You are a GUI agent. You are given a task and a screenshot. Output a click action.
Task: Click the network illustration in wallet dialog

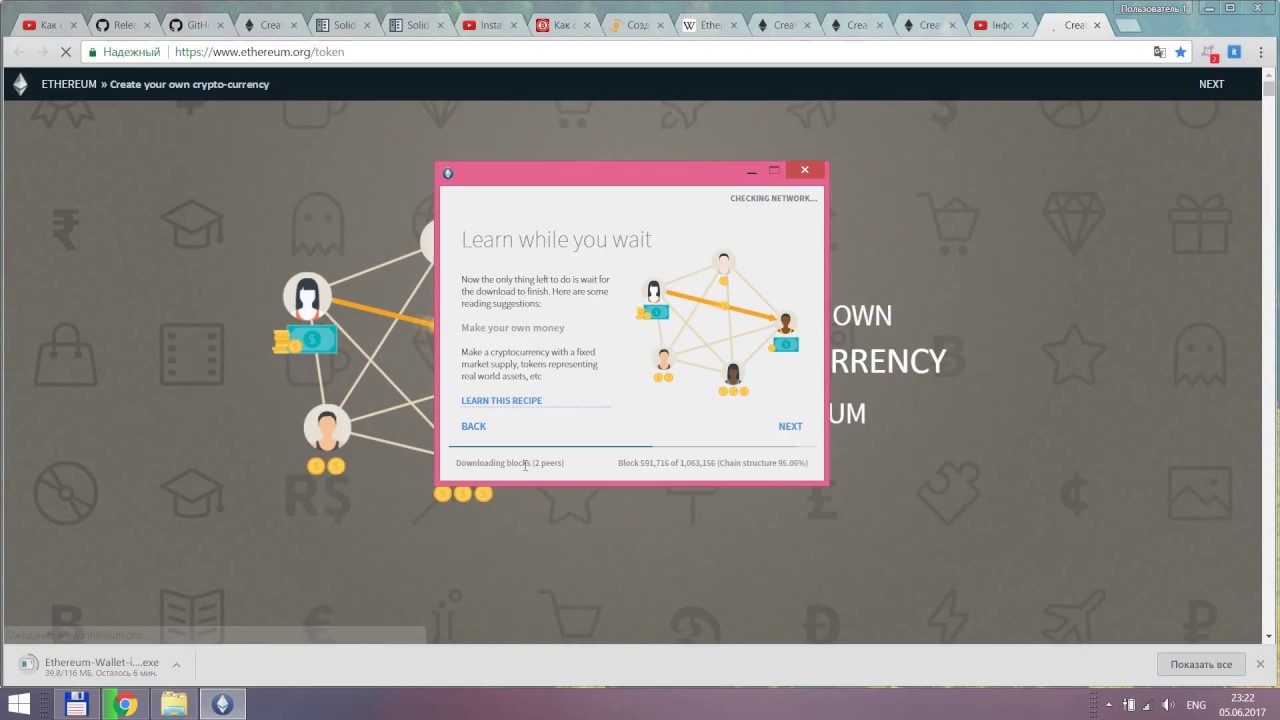pos(718,324)
